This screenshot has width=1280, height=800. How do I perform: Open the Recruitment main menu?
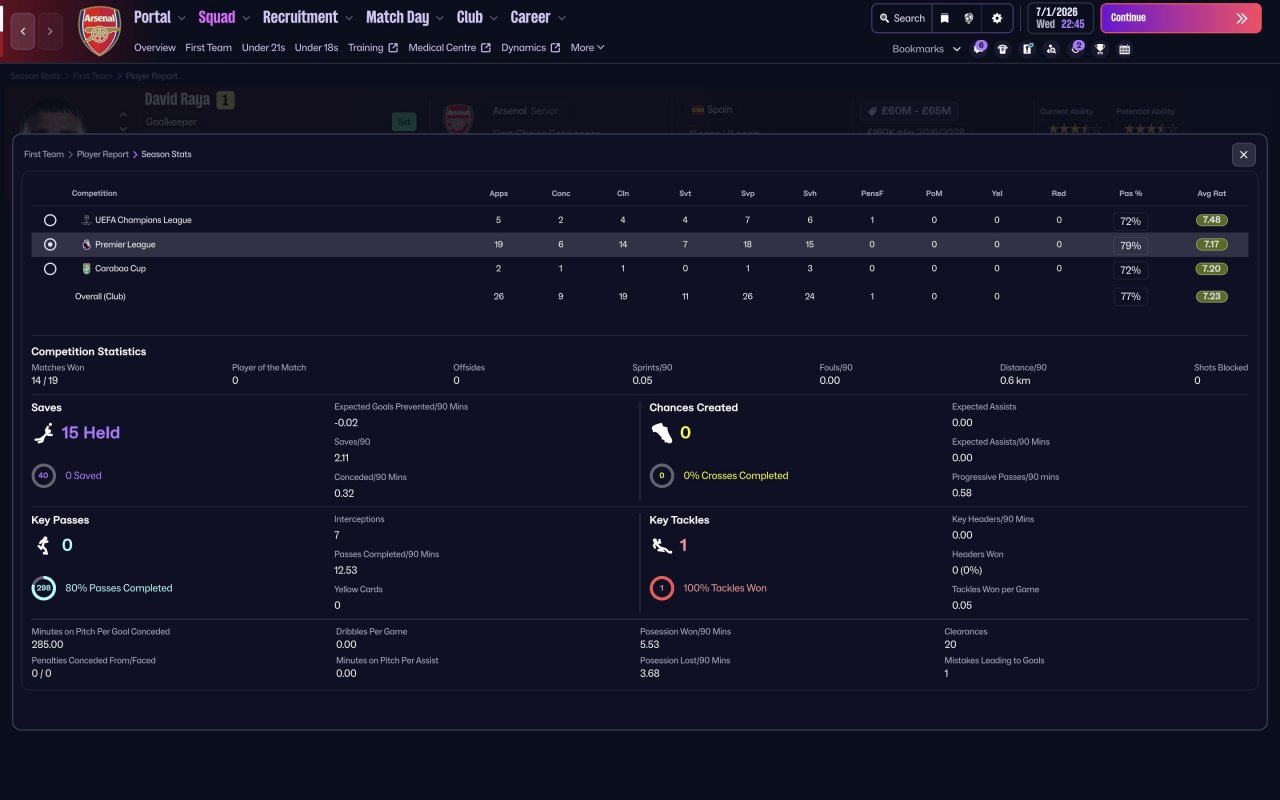click(x=300, y=17)
